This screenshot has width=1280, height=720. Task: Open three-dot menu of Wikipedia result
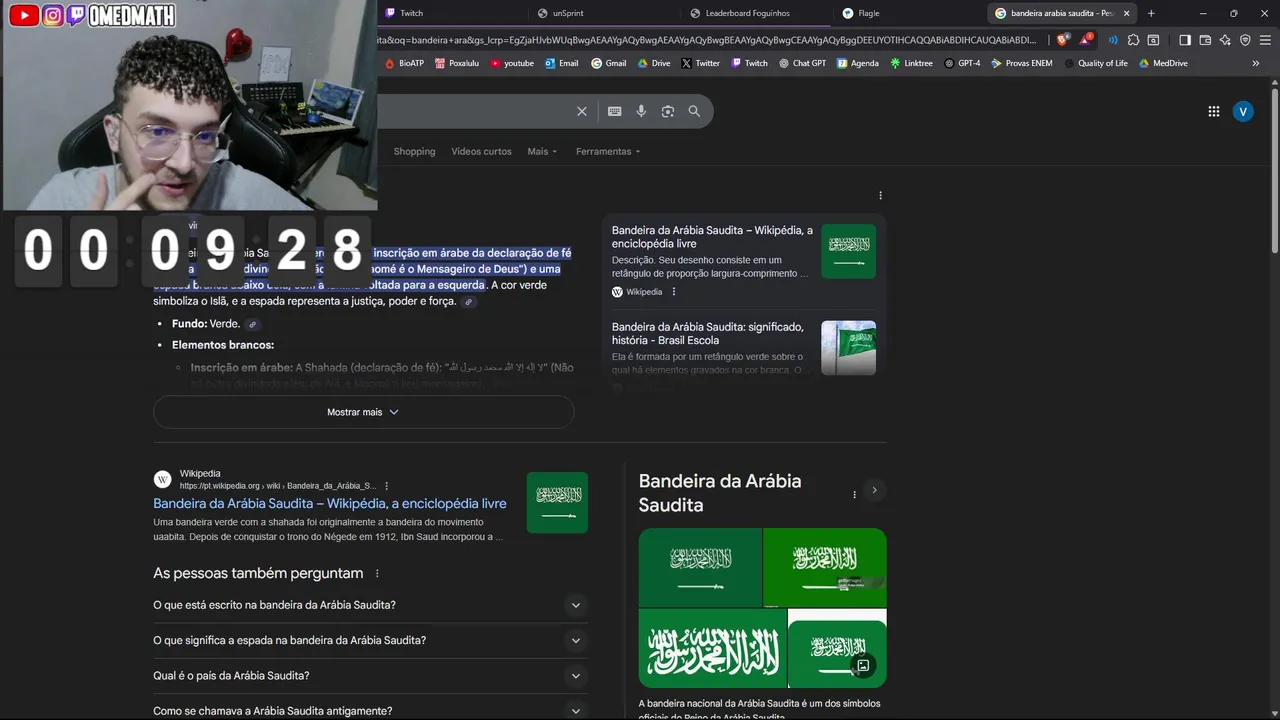click(387, 486)
